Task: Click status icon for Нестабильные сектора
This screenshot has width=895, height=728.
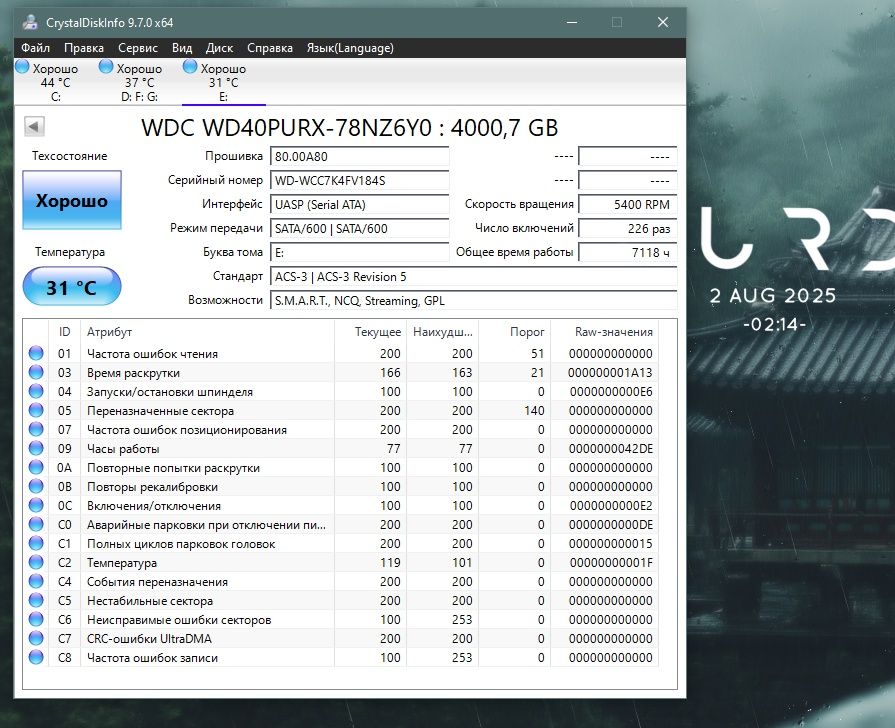Action: coord(36,600)
